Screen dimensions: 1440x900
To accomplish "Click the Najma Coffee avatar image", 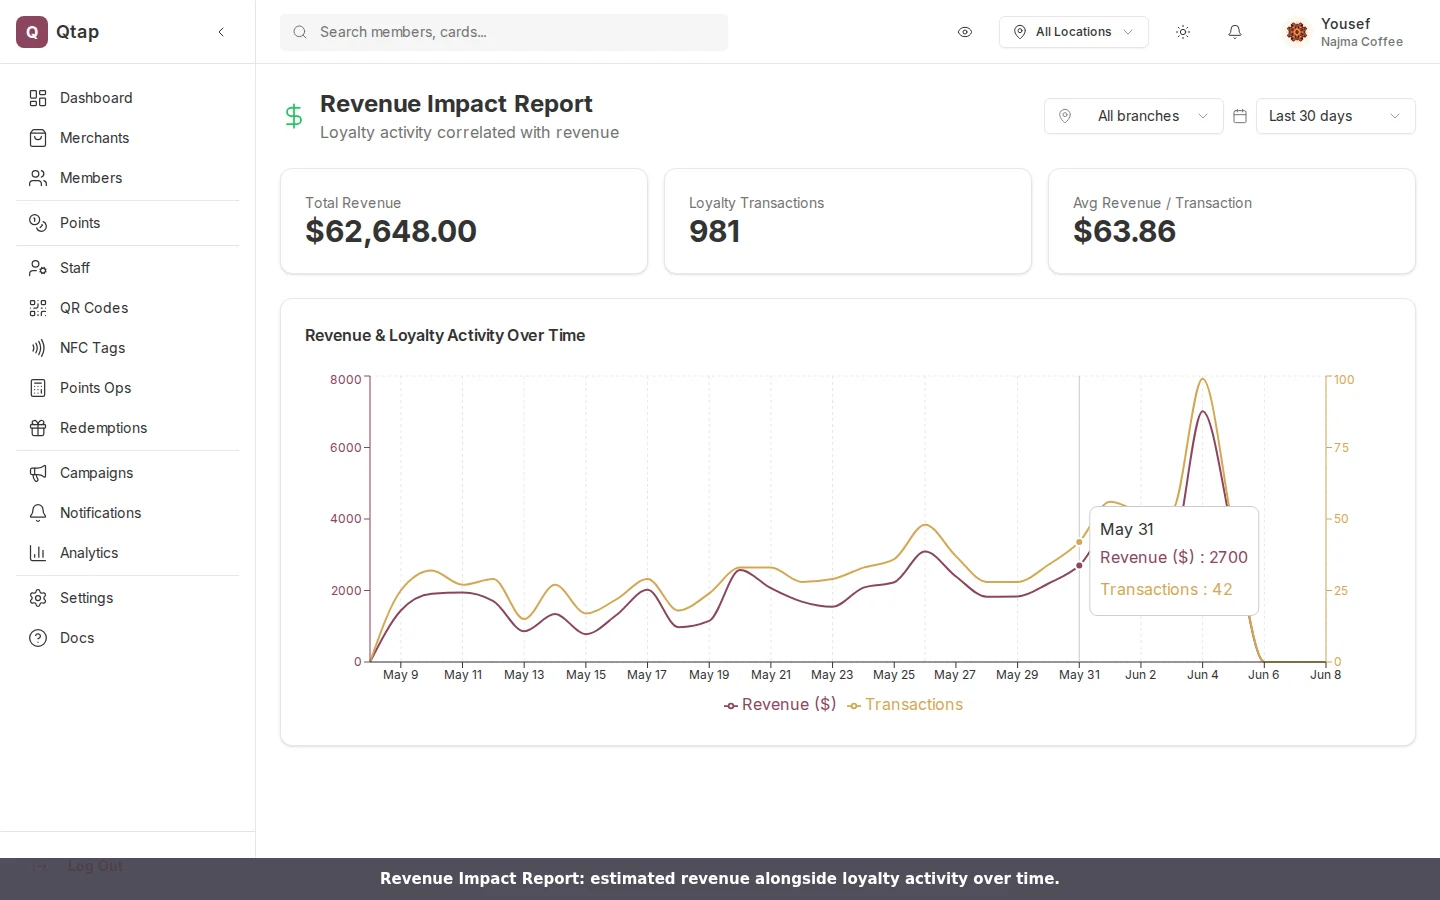I will (1297, 32).
